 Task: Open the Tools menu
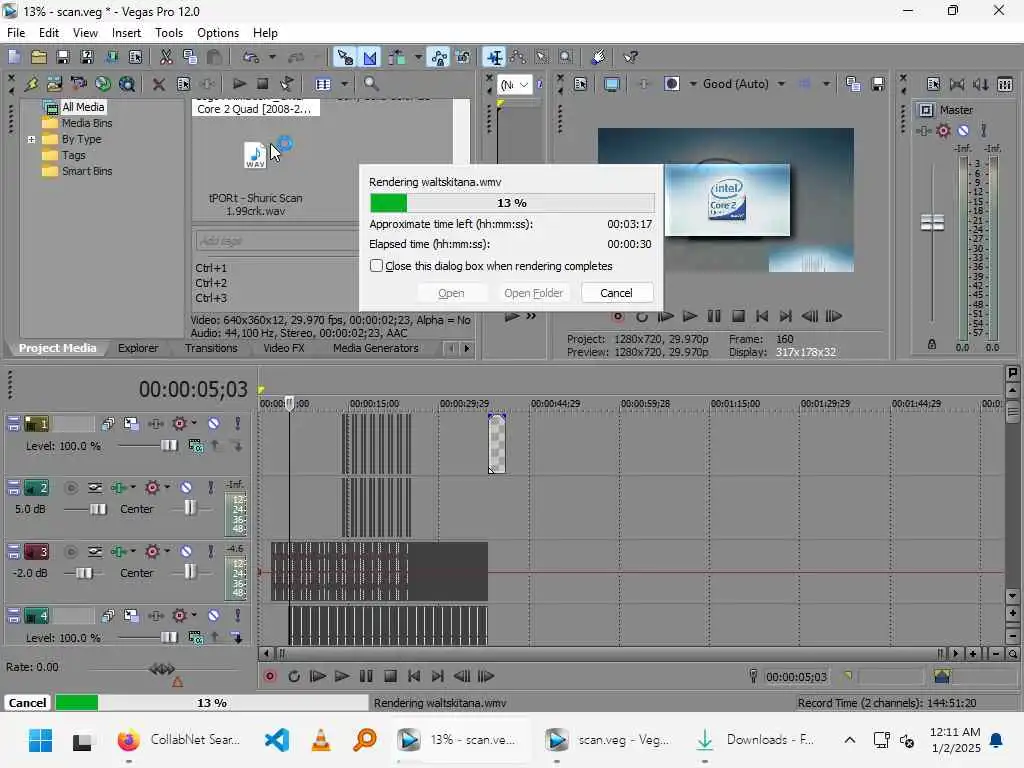point(168,33)
